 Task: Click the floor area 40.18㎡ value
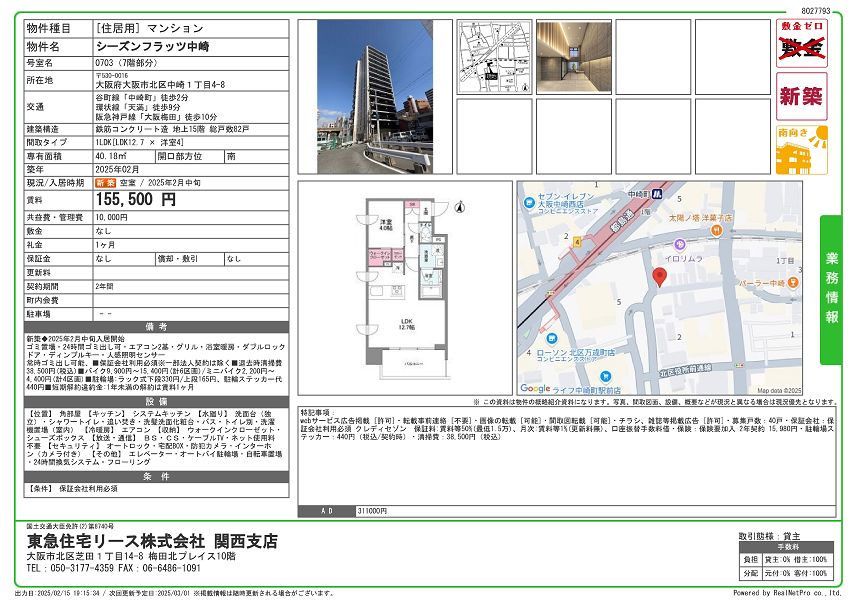111,156
